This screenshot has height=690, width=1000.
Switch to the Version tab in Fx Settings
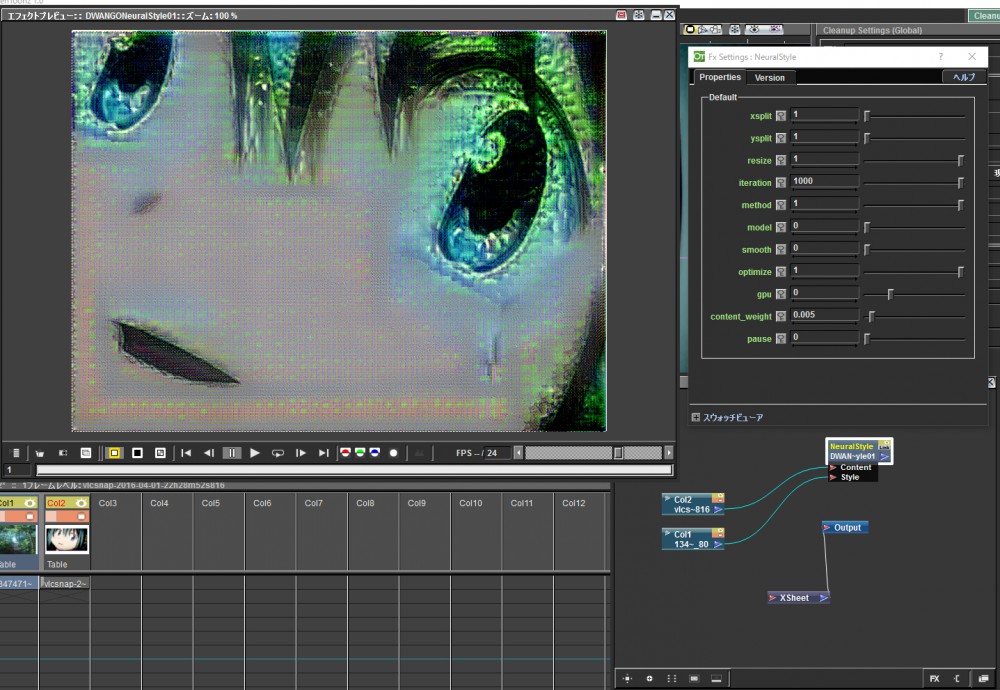770,78
